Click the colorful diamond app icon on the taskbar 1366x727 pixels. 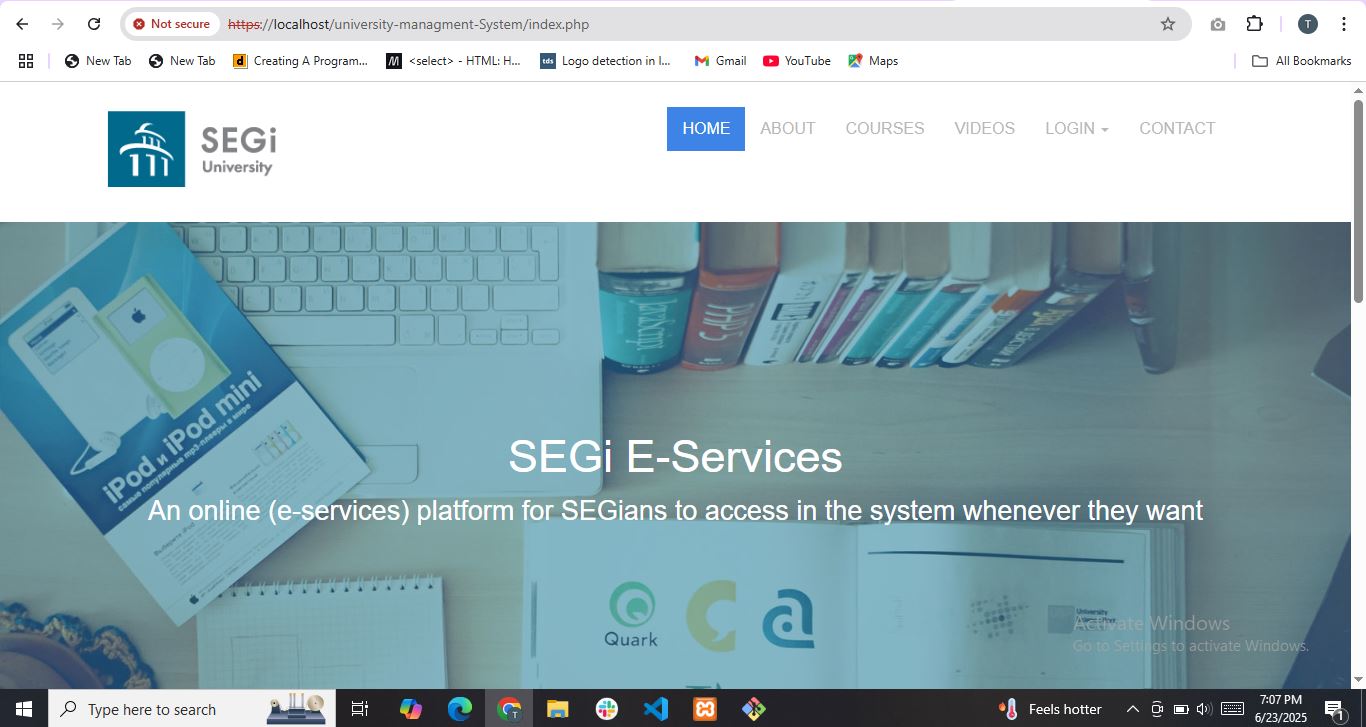pyautogui.click(x=754, y=709)
